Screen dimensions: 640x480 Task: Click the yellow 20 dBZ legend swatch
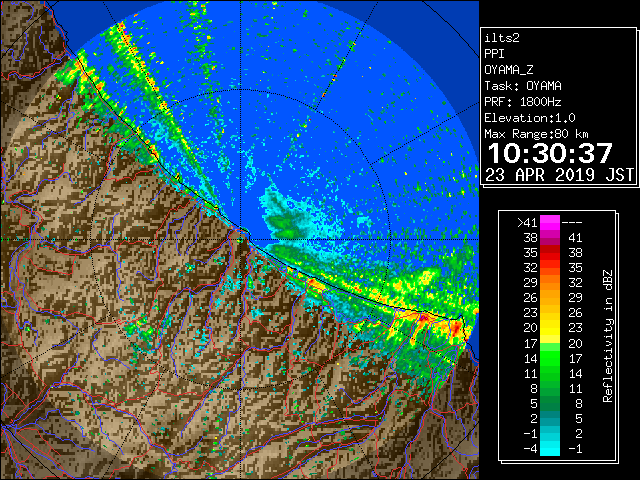(x=550, y=328)
